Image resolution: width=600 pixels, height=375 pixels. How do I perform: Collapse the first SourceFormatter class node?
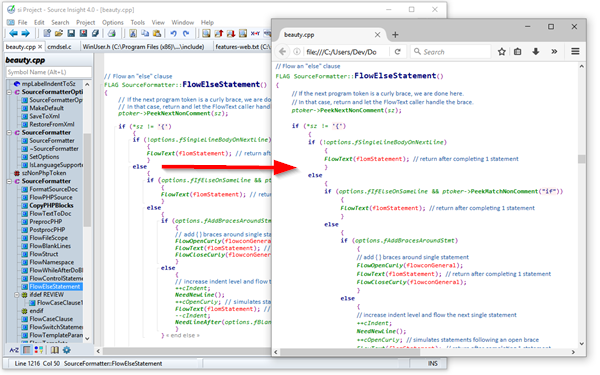click(9, 133)
